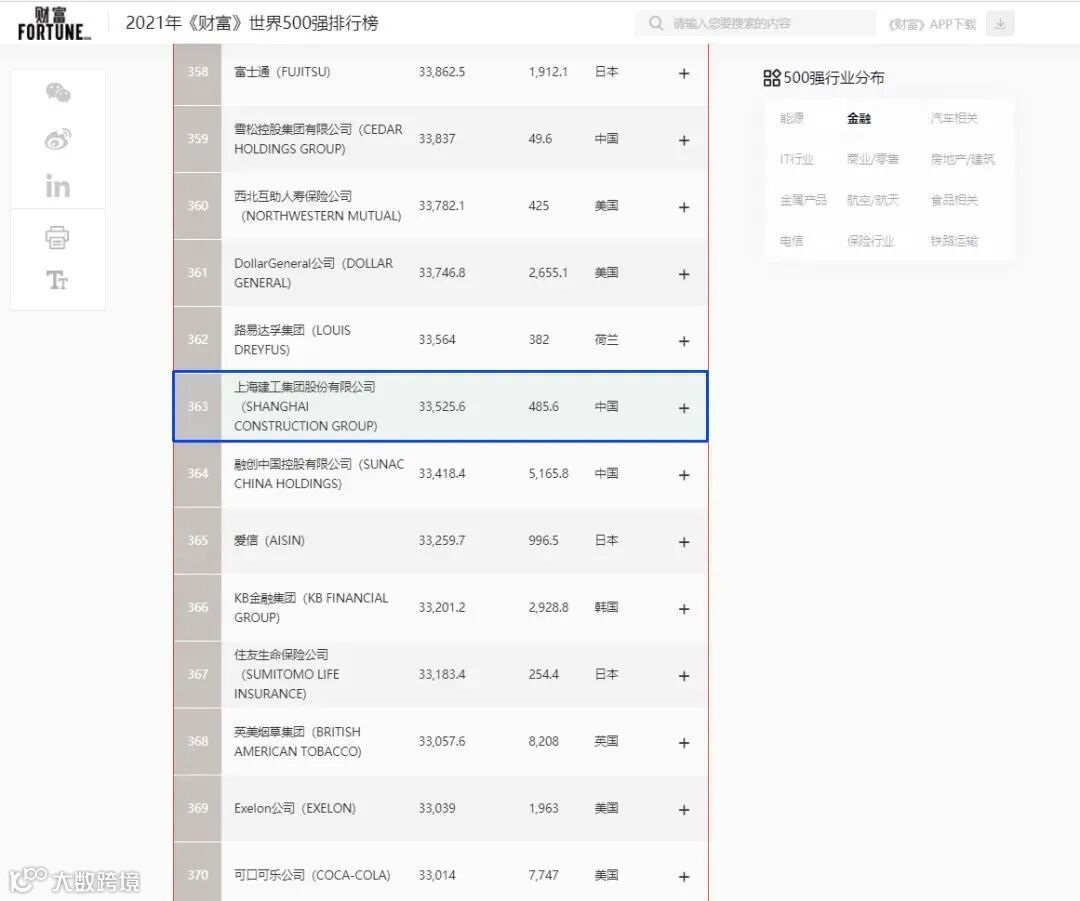This screenshot has width=1080, height=901.
Task: Expand the Cedar Holdings Group row
Action: point(684,141)
